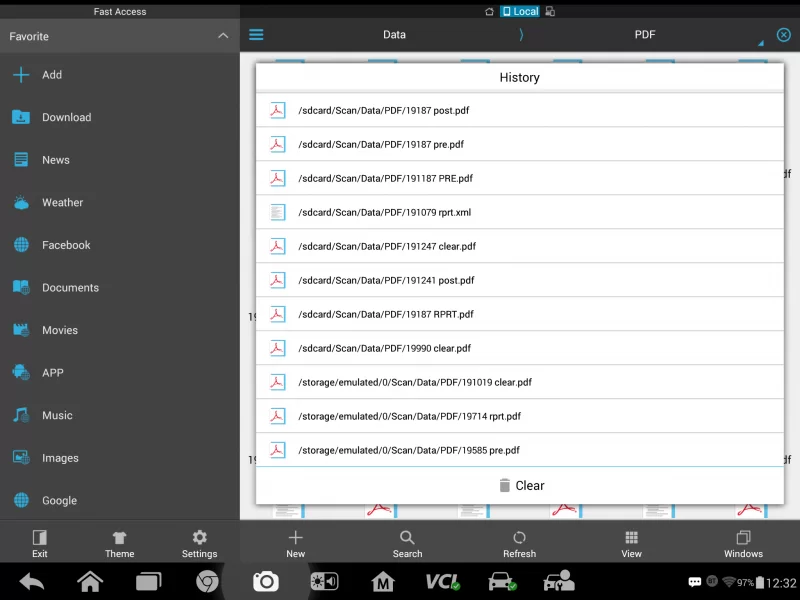Click Add in Fast Access sidebar
This screenshot has height=600, width=800.
point(51,75)
